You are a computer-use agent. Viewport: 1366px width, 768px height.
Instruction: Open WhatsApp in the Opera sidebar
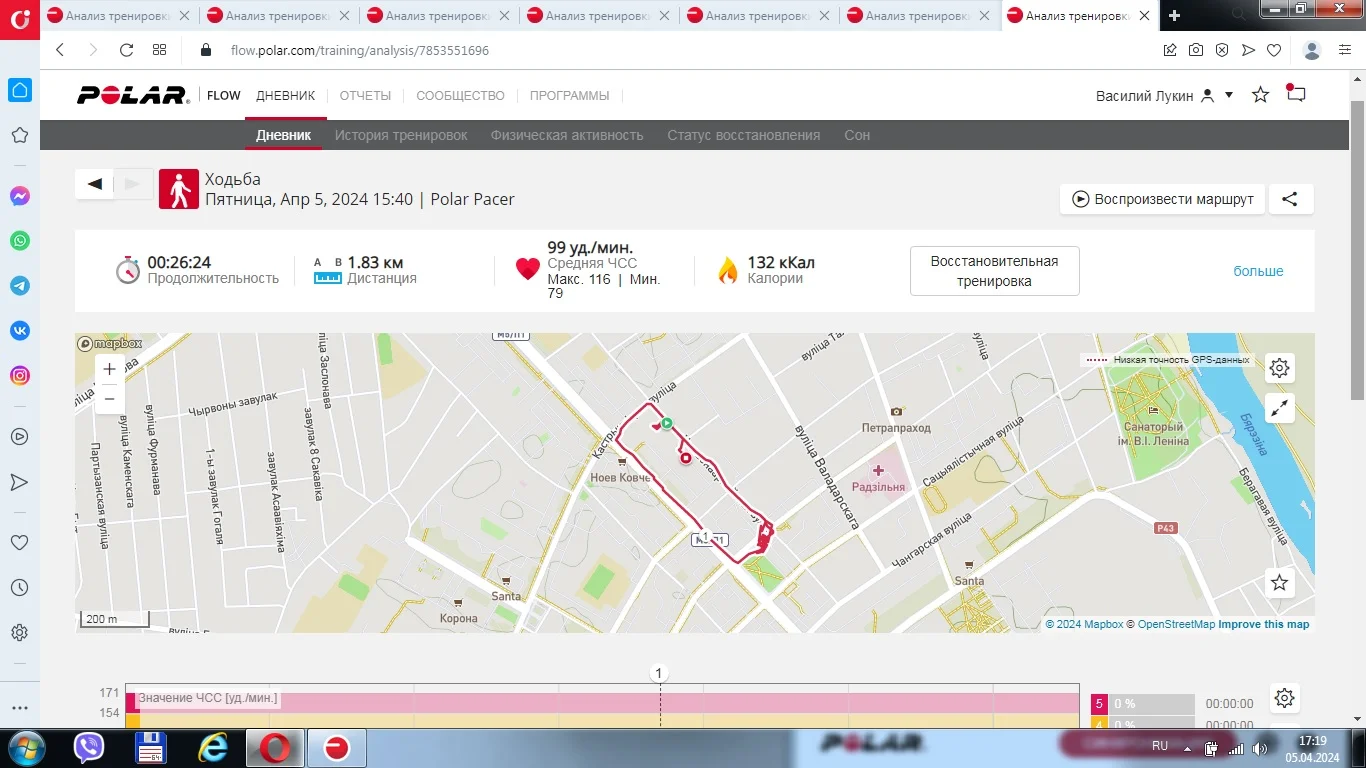19,241
